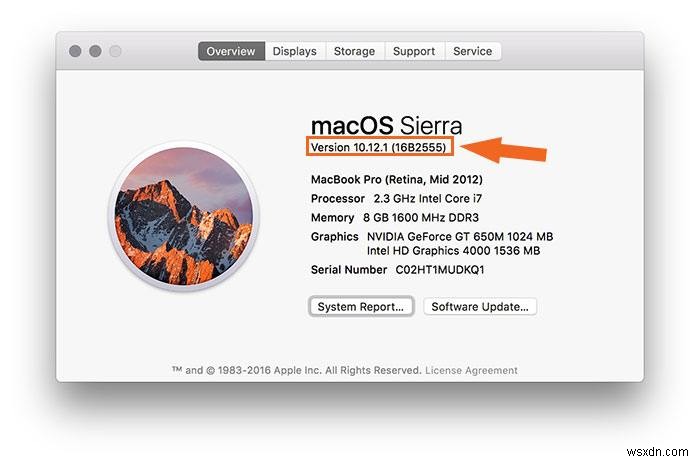Go to the Service tab
Viewport: 700px width, 462px height.
(x=472, y=51)
